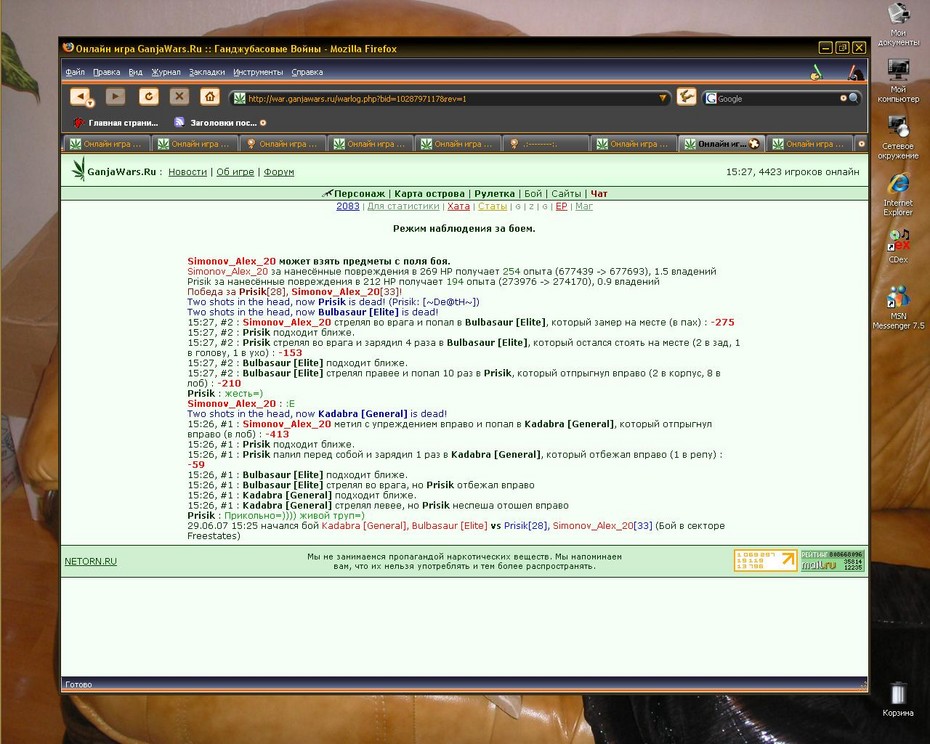Launch Internet Explorer from desktop
Viewport: 930px width, 744px height.
tap(898, 195)
